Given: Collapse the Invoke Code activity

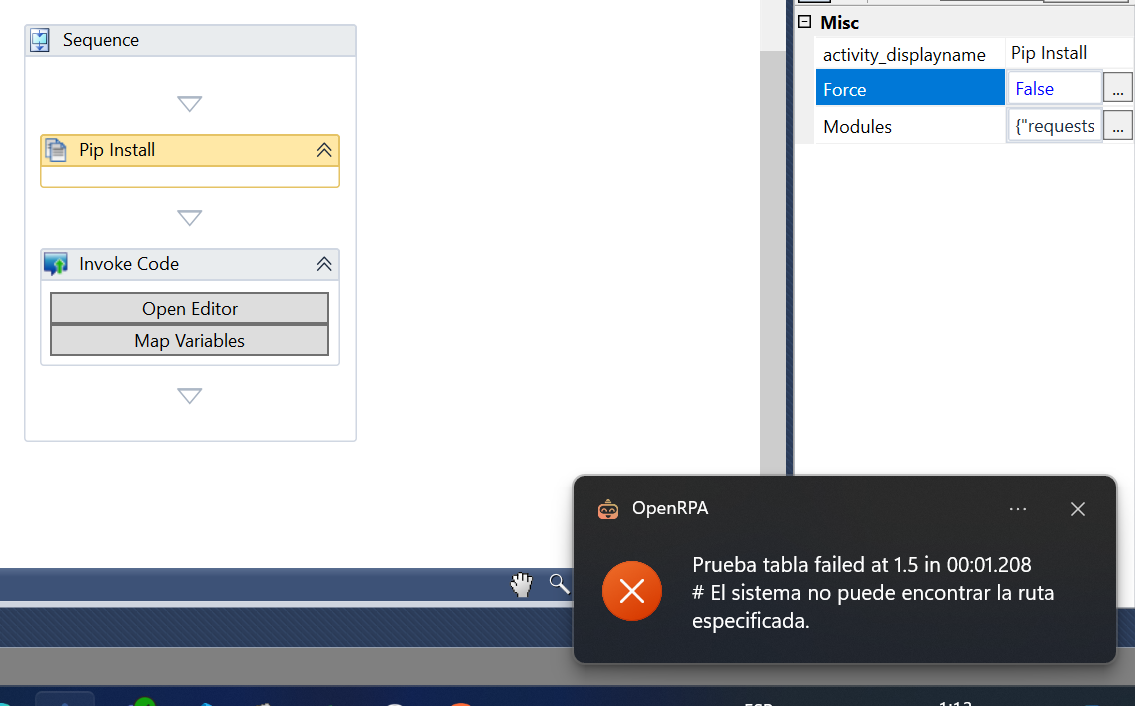Looking at the screenshot, I should coord(323,264).
